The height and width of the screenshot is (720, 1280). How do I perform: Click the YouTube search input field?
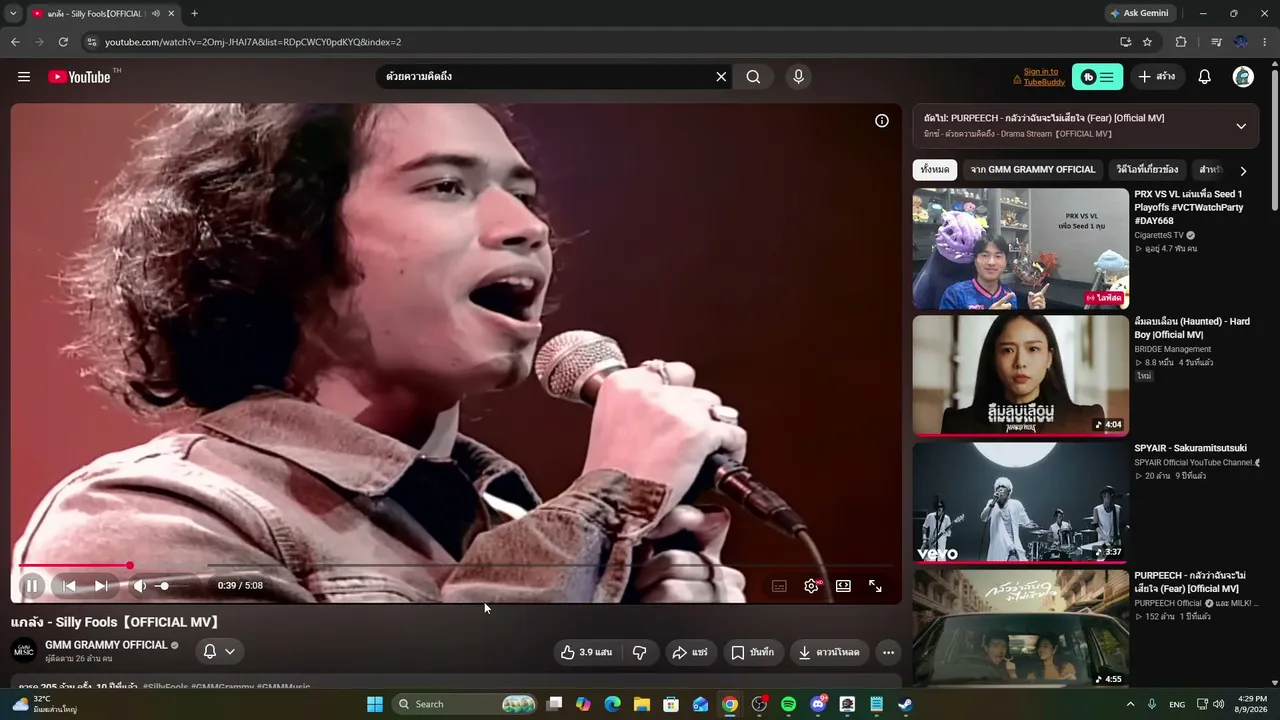pyautogui.click(x=547, y=77)
